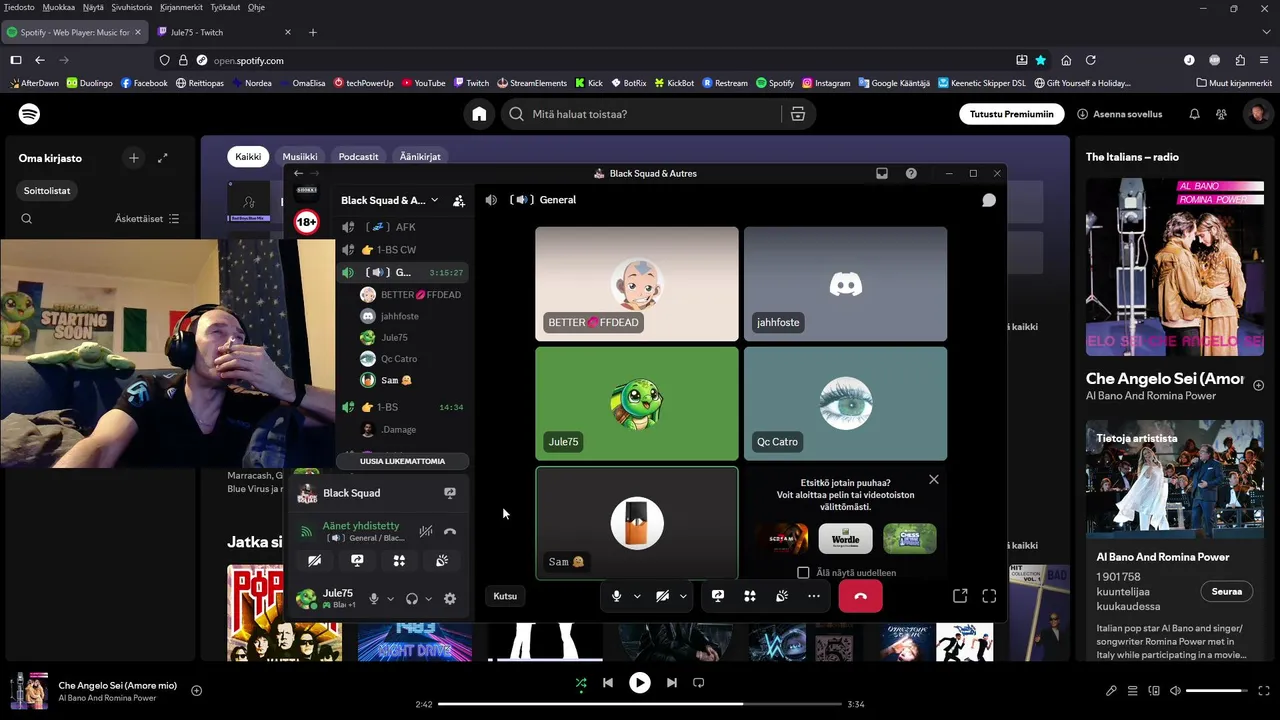Screen dimensions: 1280x720
Task: Click Kutsu invite button
Action: (x=505, y=596)
